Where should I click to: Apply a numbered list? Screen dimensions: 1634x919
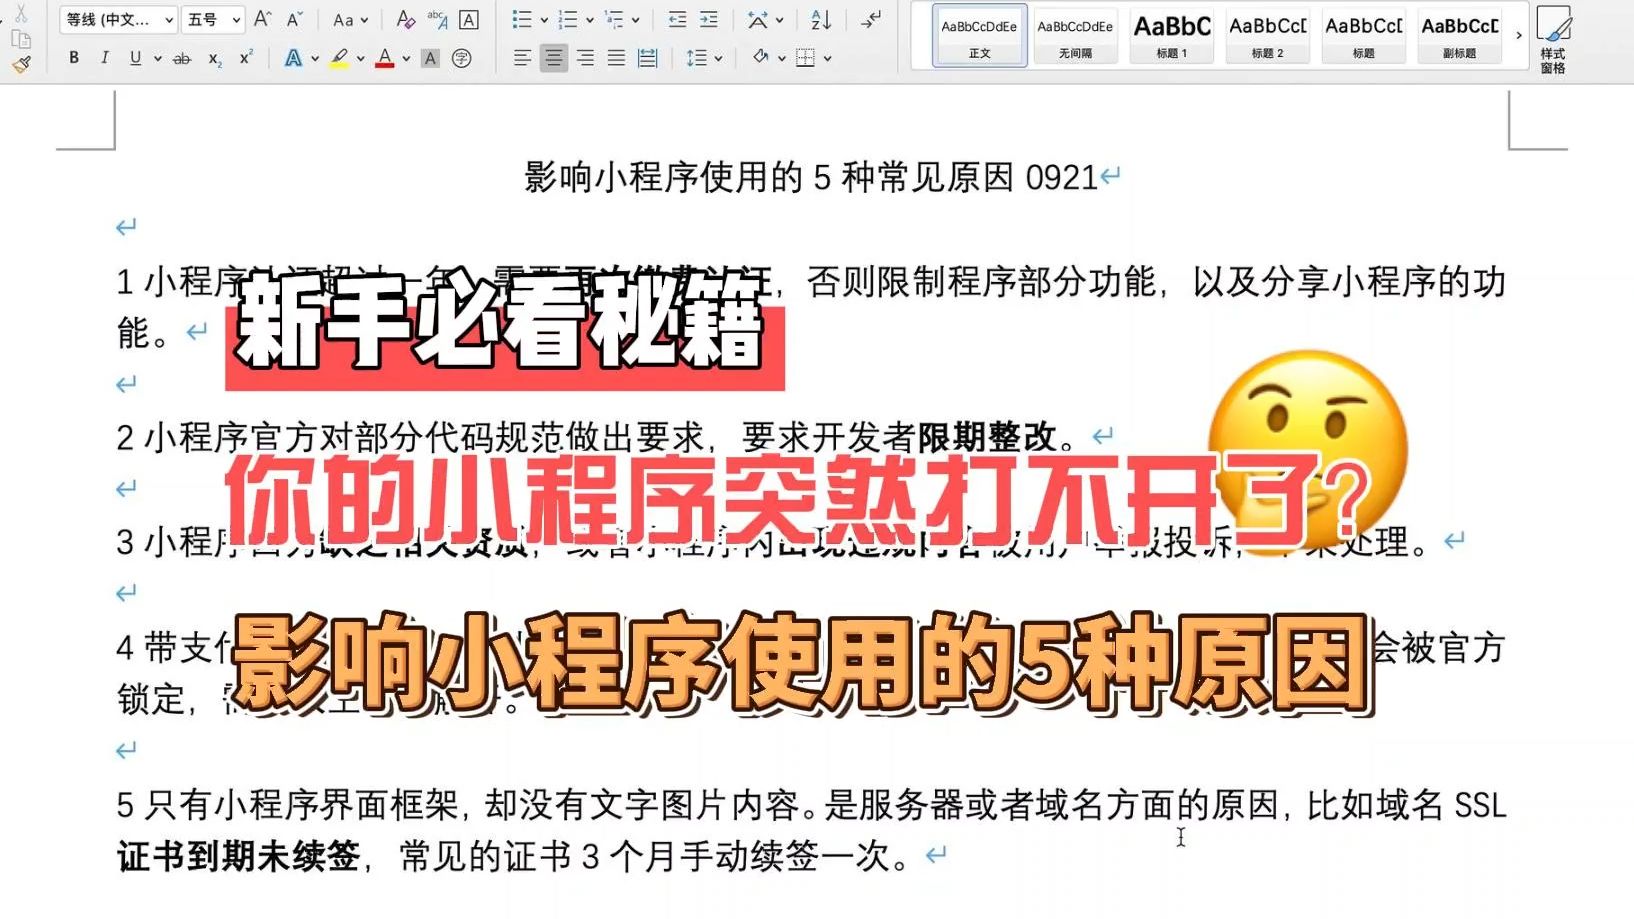coord(568,19)
